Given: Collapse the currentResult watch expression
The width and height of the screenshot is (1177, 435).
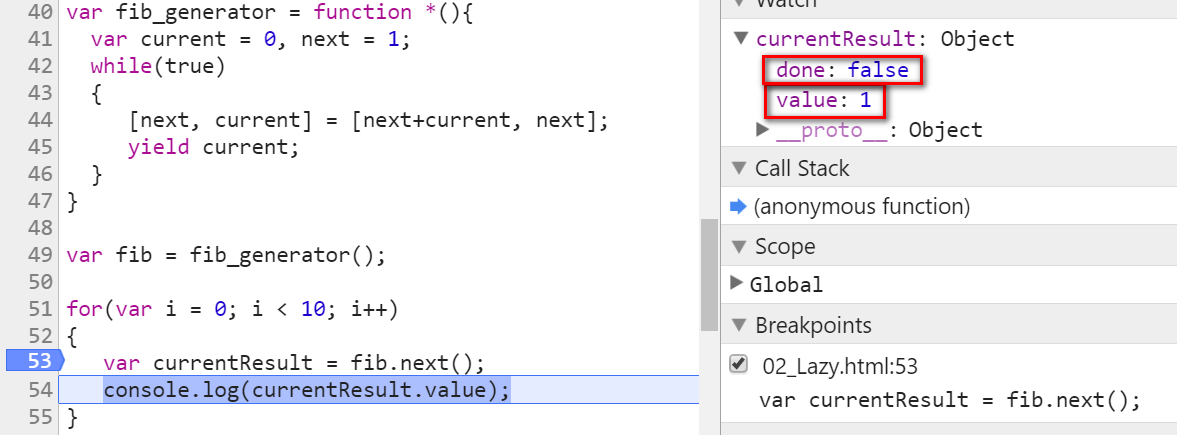Looking at the screenshot, I should coord(742,38).
